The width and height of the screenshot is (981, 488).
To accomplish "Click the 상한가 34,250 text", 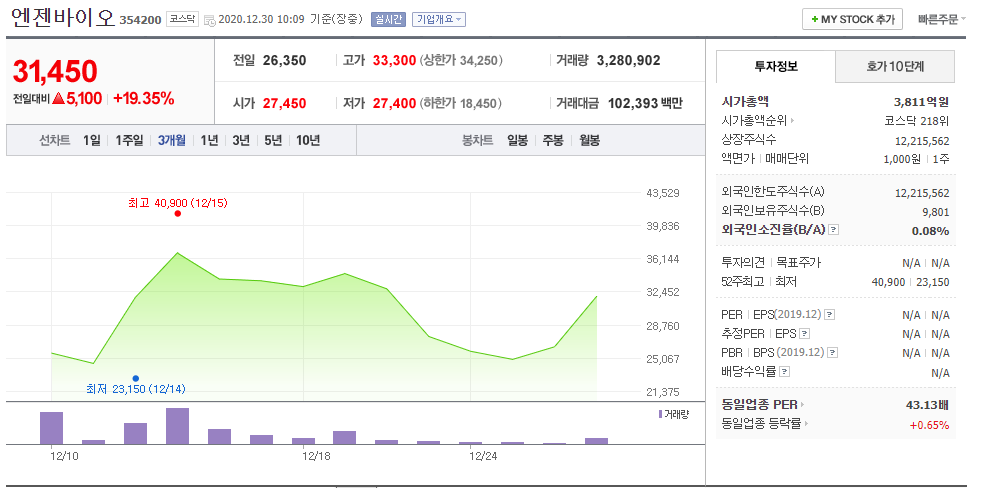I will click(x=461, y=60).
